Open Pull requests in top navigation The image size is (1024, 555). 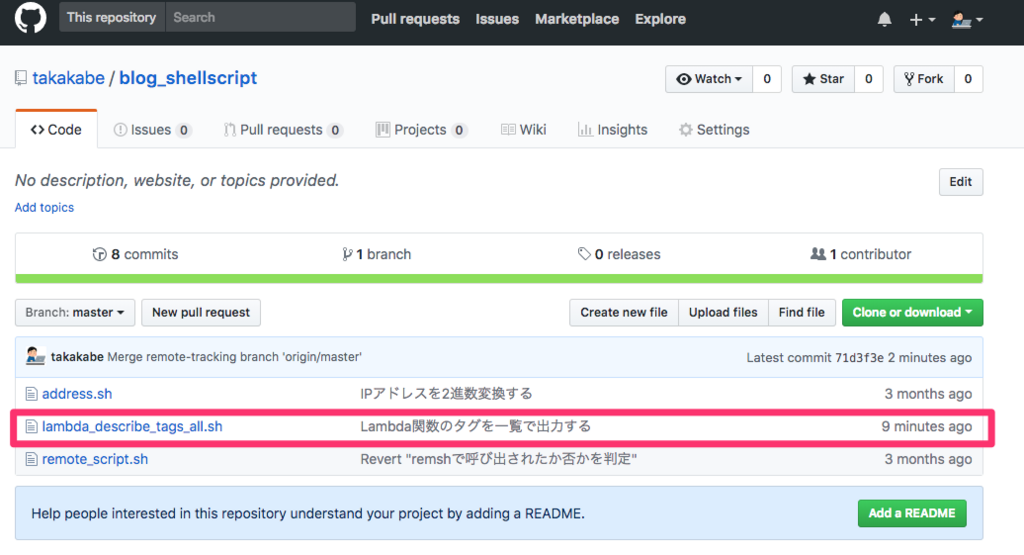tap(415, 19)
